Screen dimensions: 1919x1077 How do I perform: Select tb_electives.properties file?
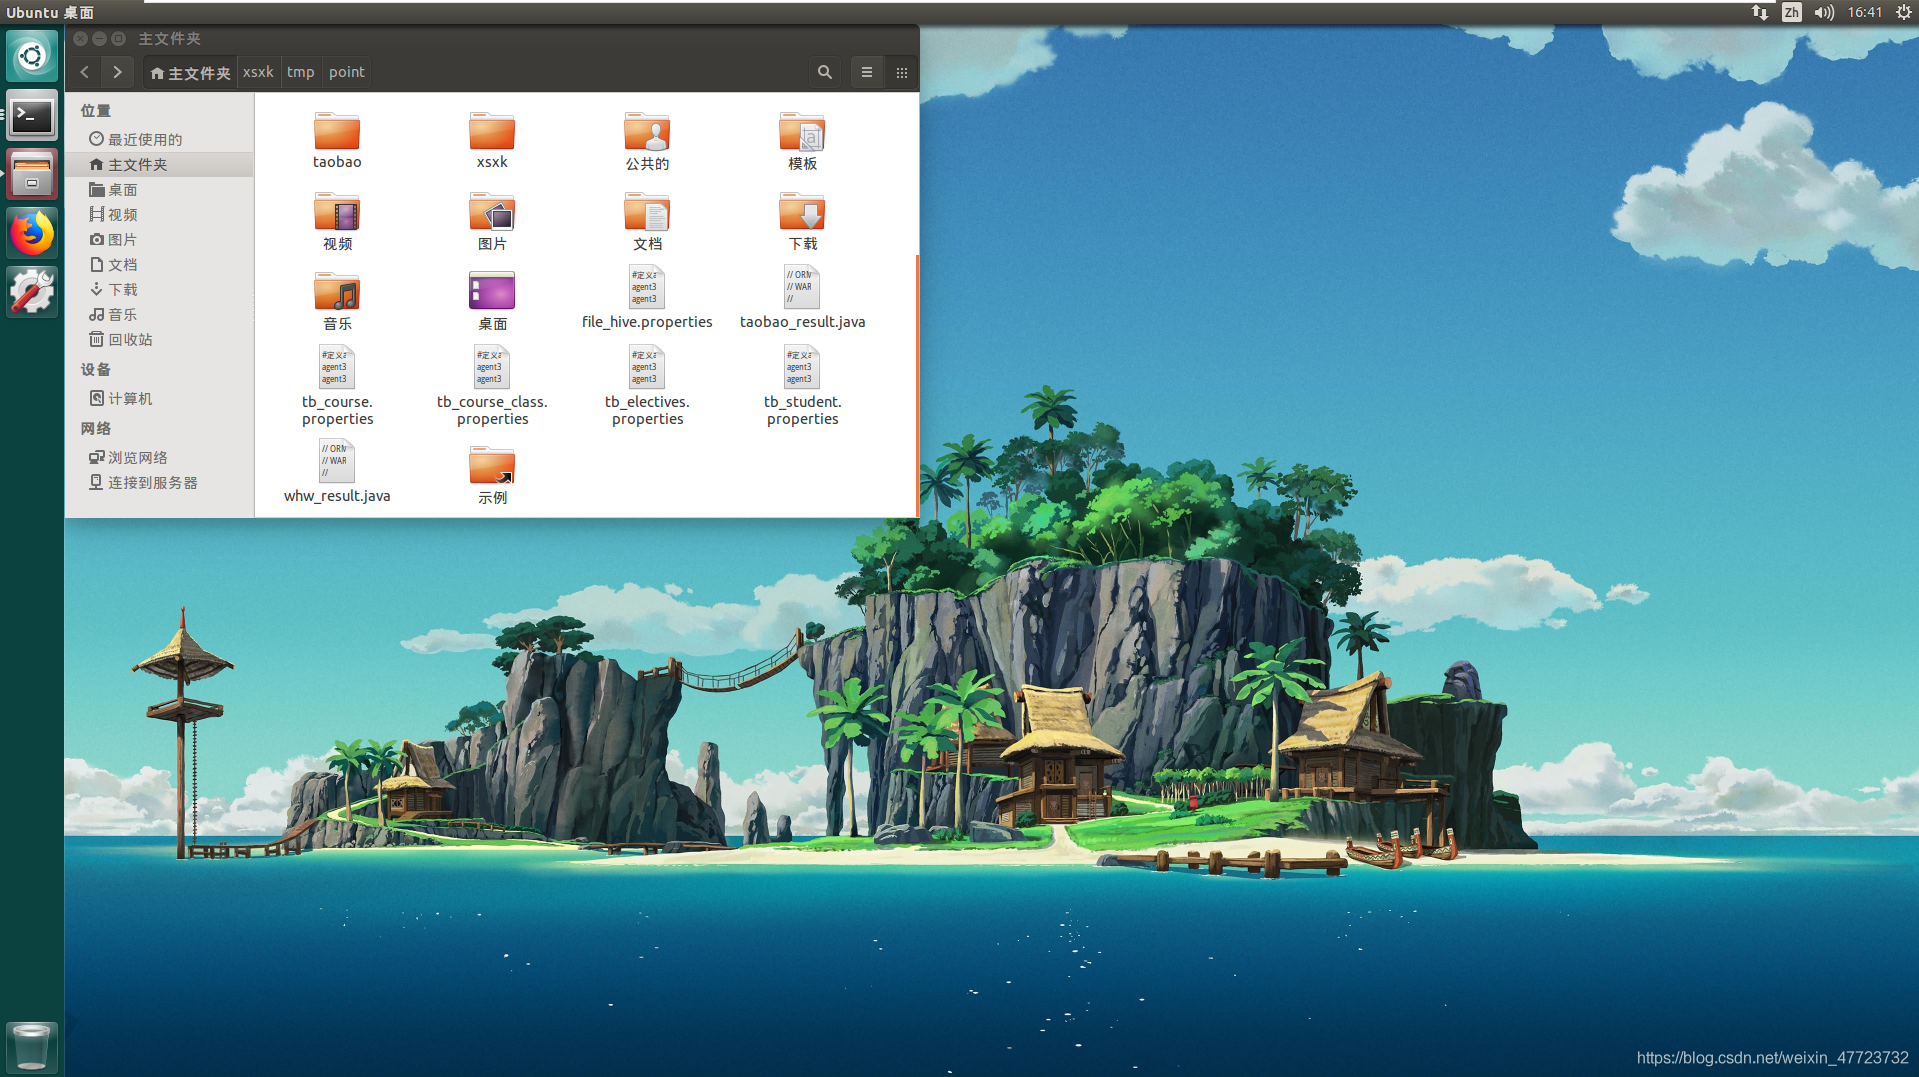tap(647, 386)
